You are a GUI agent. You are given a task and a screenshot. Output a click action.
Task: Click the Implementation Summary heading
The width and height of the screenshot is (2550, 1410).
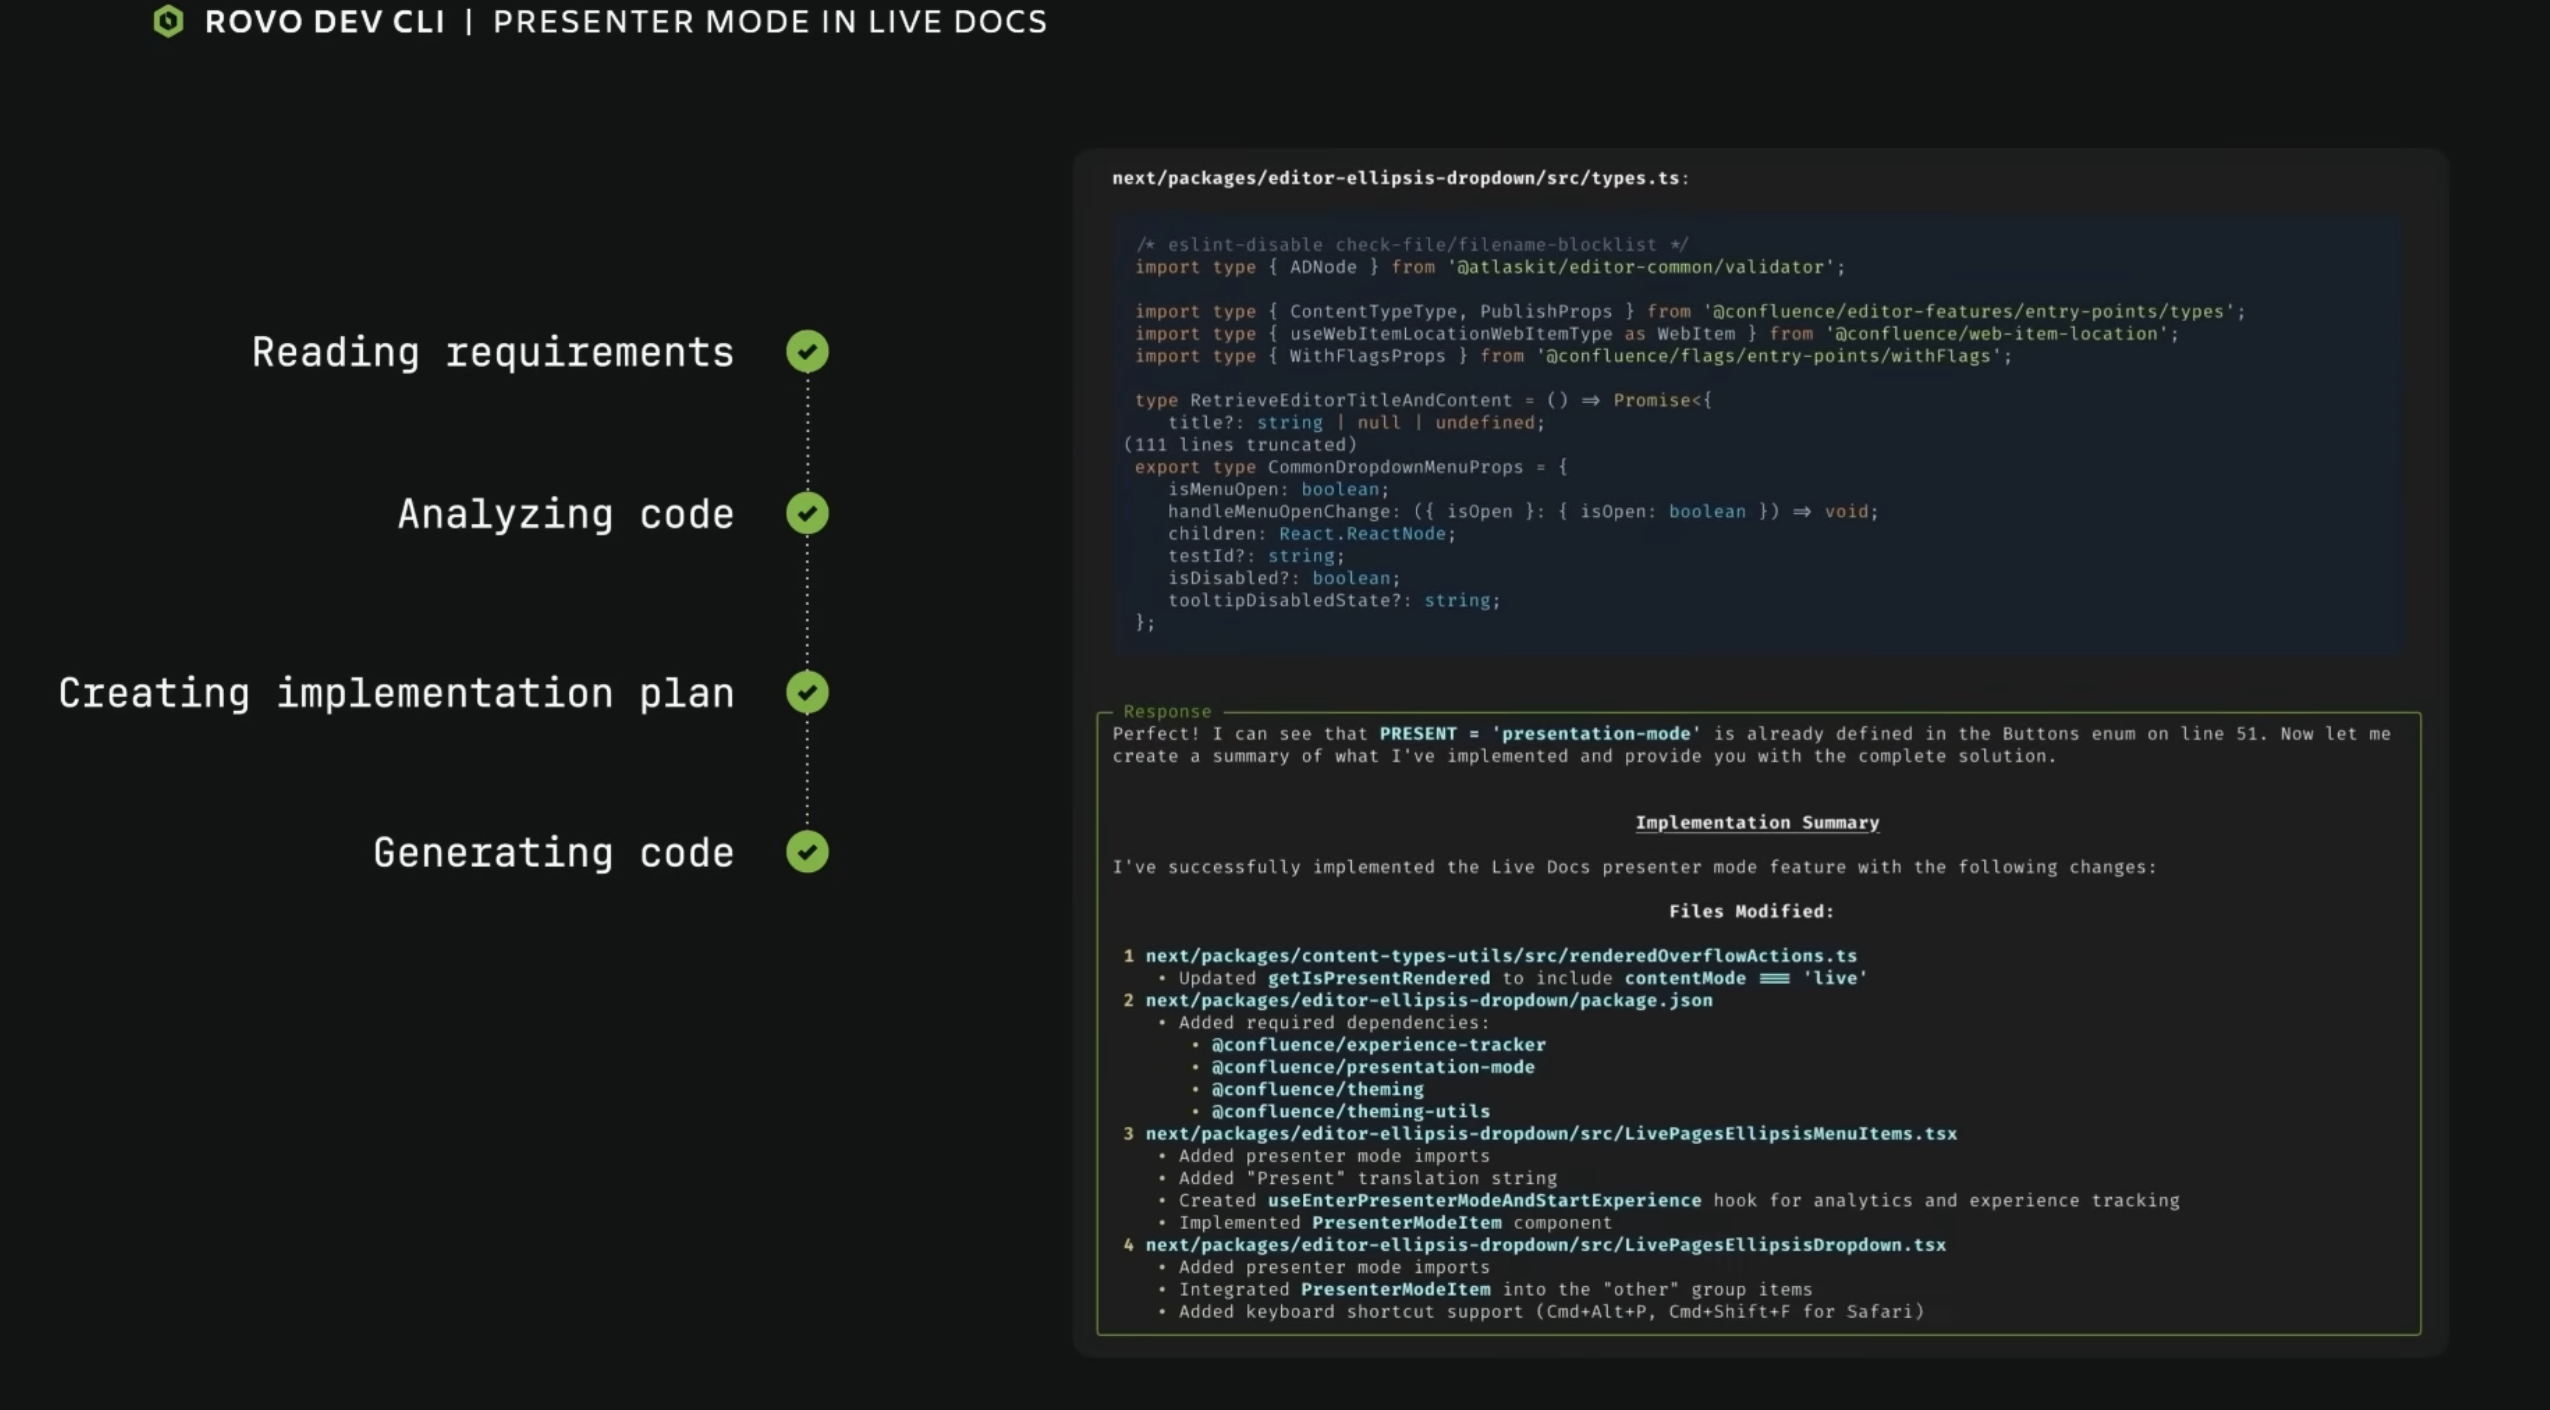1756,823
